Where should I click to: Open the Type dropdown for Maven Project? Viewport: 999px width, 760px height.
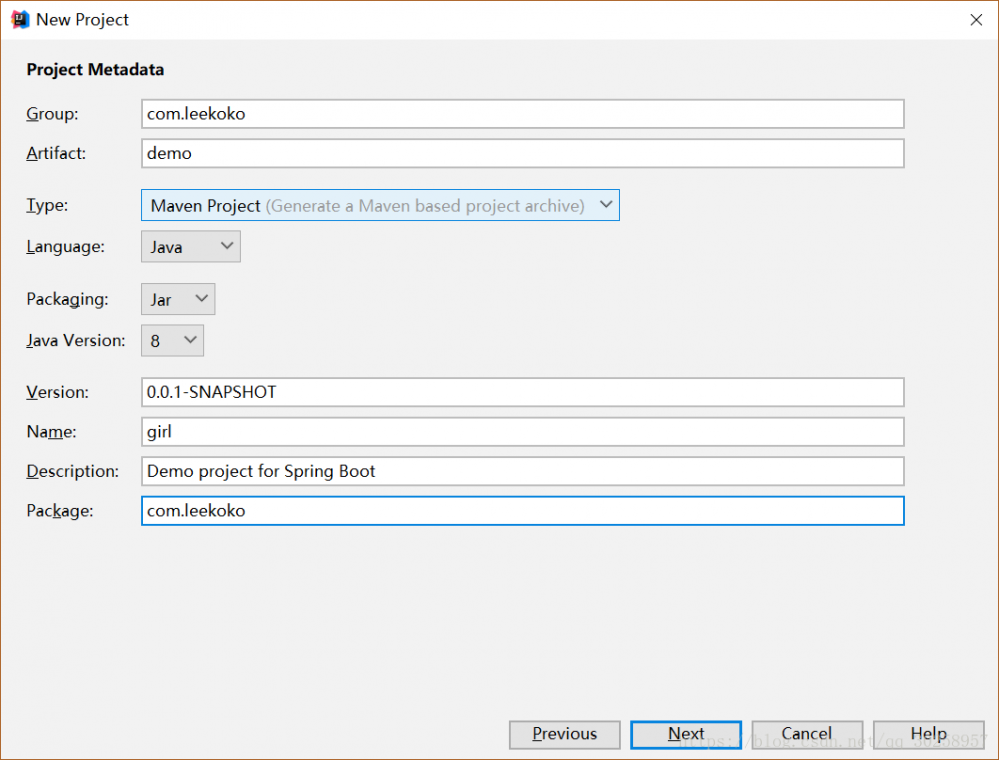[x=380, y=206]
